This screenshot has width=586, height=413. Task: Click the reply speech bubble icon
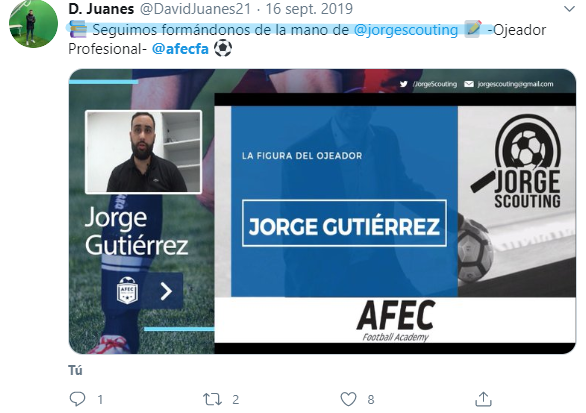click(x=77, y=399)
